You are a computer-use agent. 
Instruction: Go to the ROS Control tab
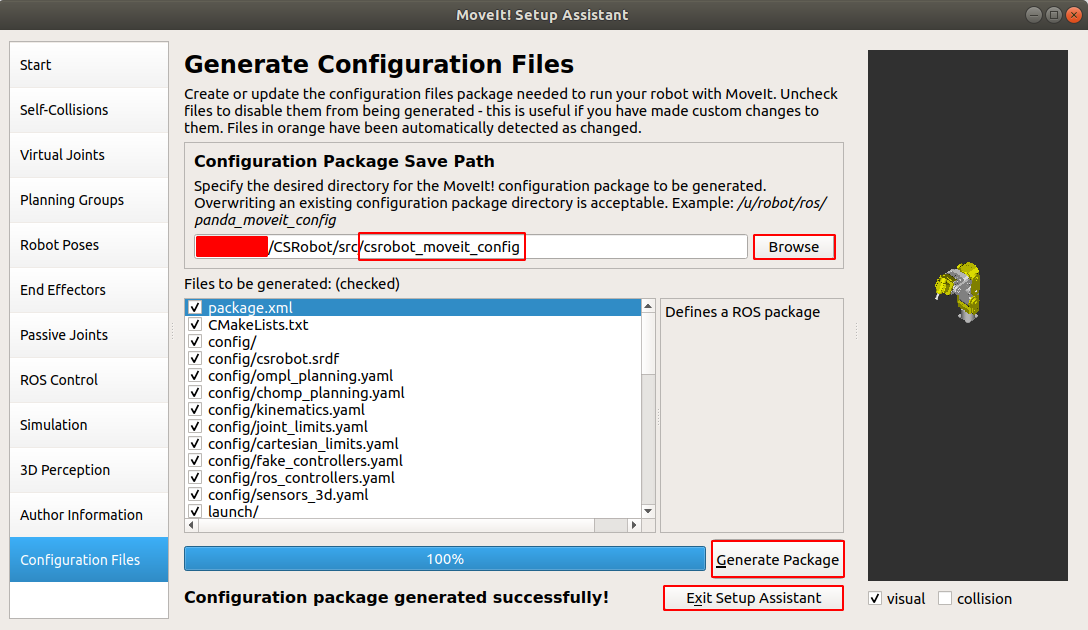(x=89, y=380)
